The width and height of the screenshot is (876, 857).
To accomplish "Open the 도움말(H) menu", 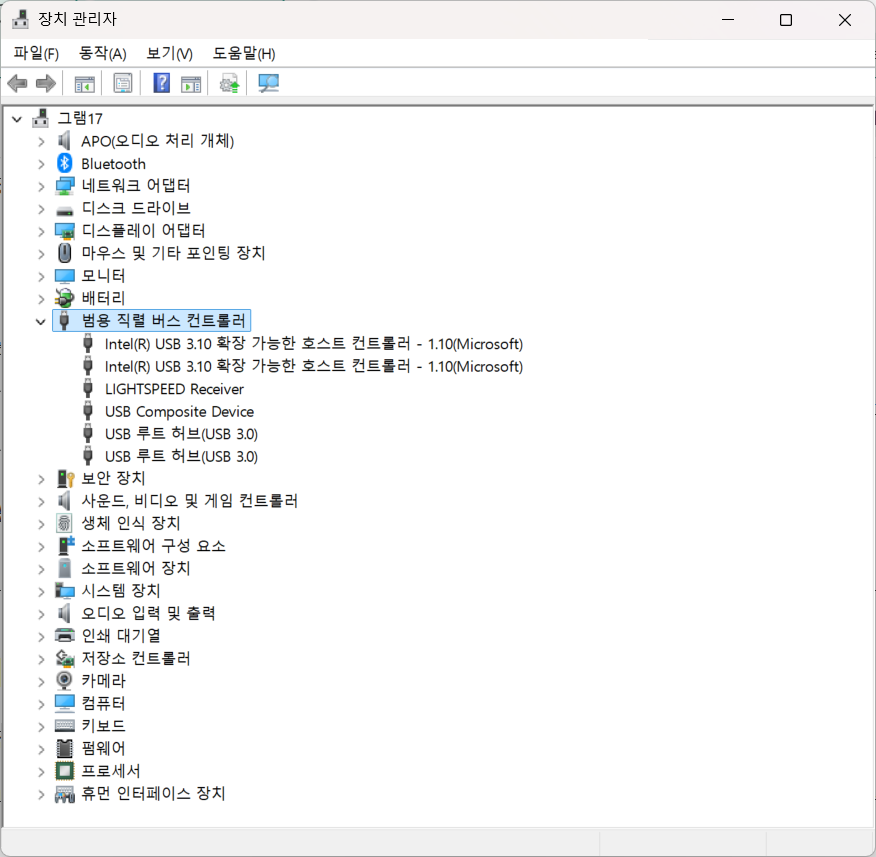I will pos(244,54).
